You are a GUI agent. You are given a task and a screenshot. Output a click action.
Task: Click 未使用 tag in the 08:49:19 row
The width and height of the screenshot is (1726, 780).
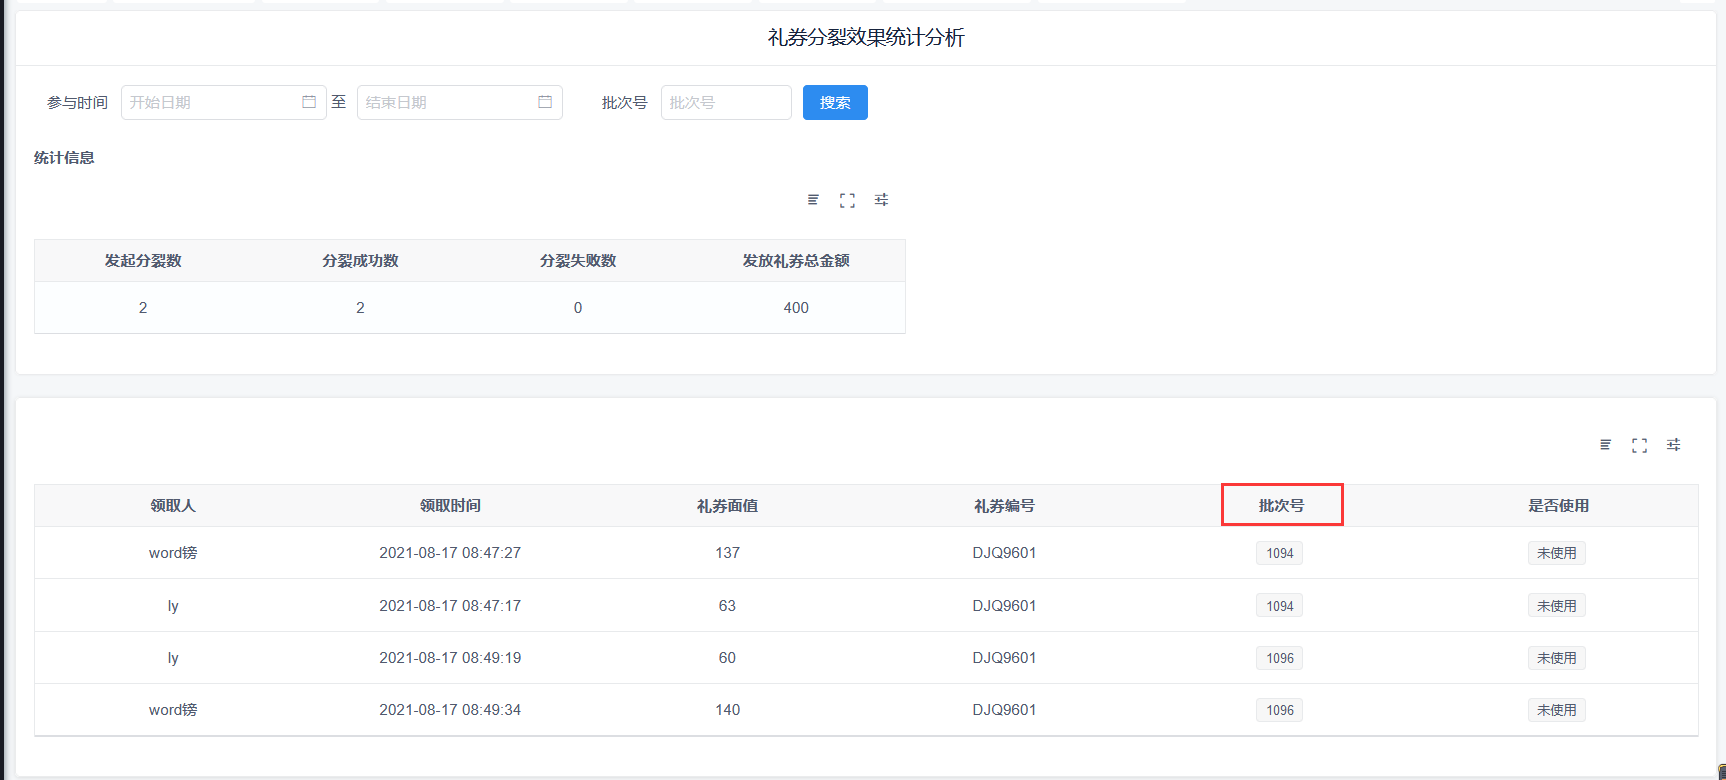1556,658
